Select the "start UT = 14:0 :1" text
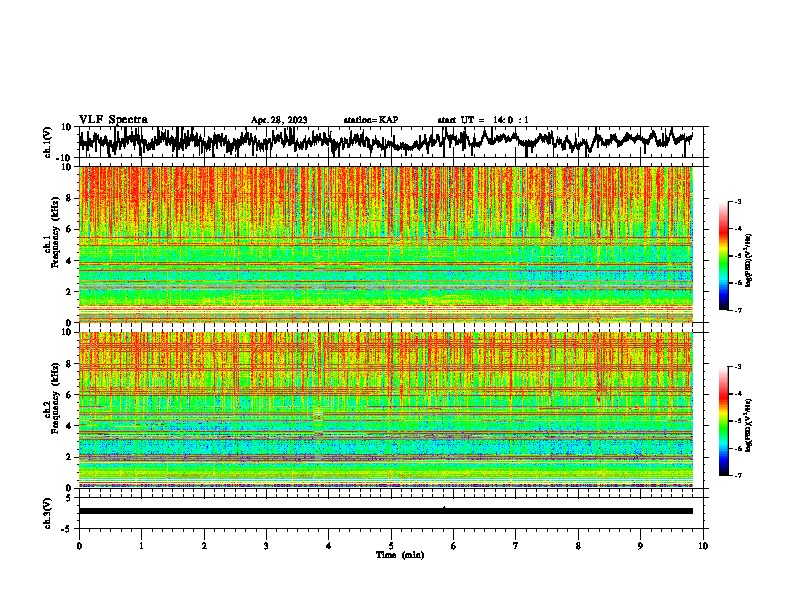 483,120
